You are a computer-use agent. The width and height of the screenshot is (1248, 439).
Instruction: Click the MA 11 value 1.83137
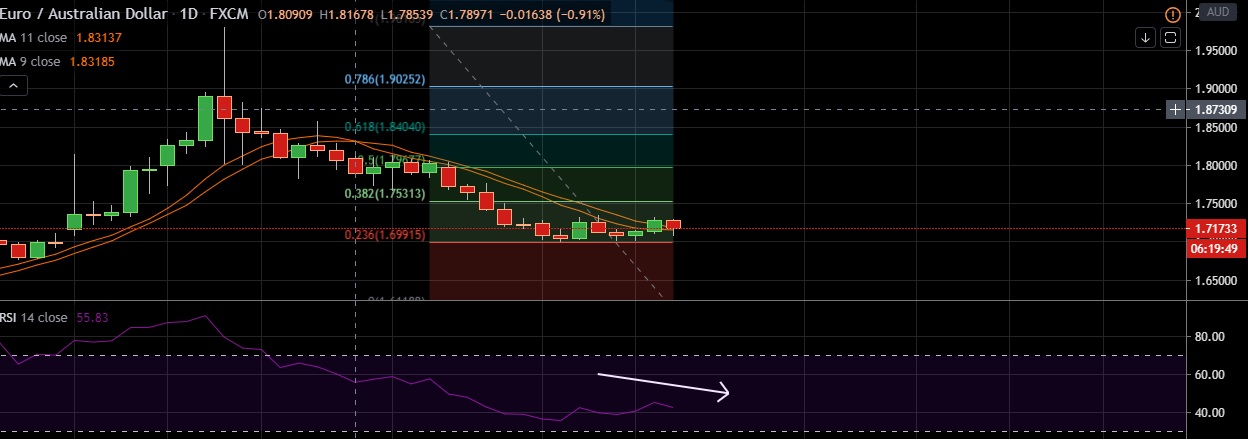click(x=98, y=38)
